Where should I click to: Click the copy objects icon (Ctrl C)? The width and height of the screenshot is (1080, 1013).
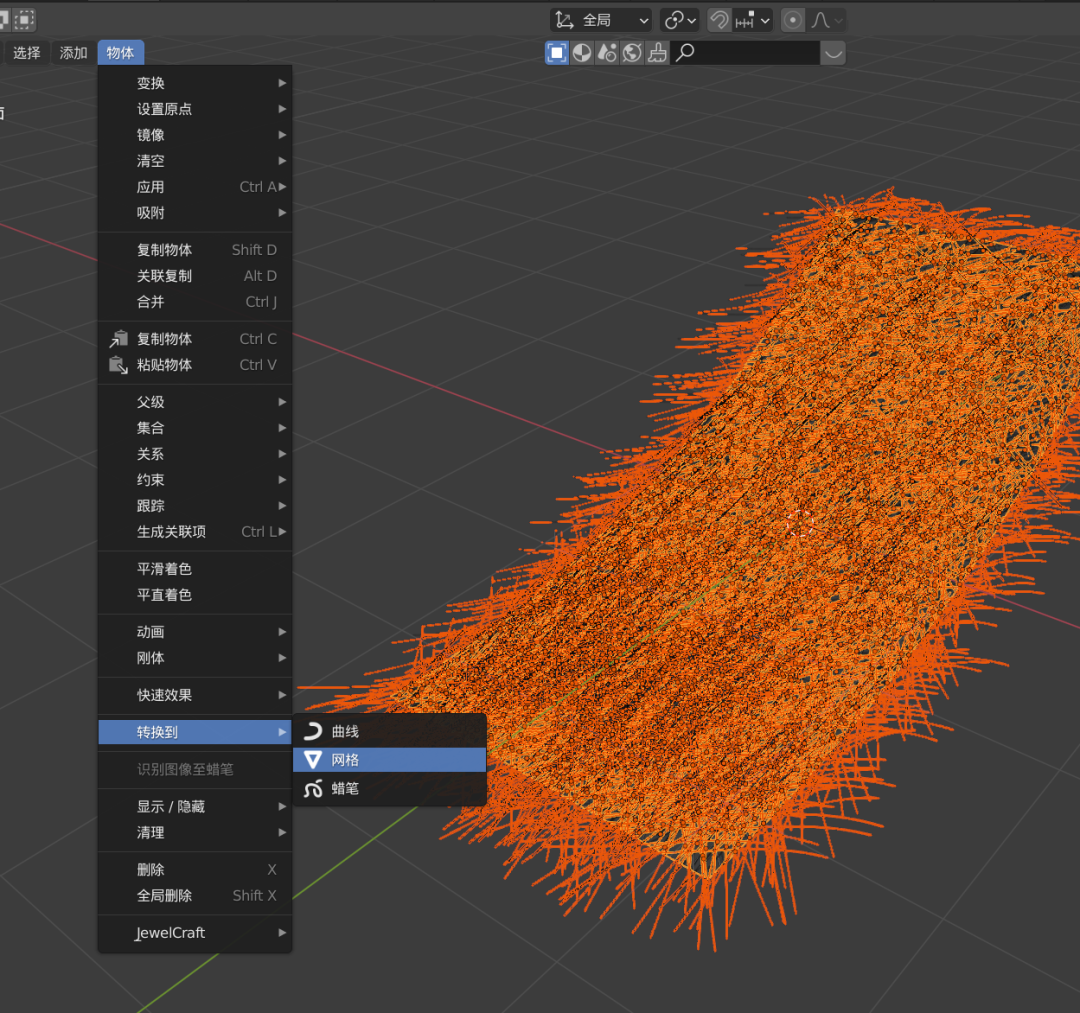click(x=118, y=339)
